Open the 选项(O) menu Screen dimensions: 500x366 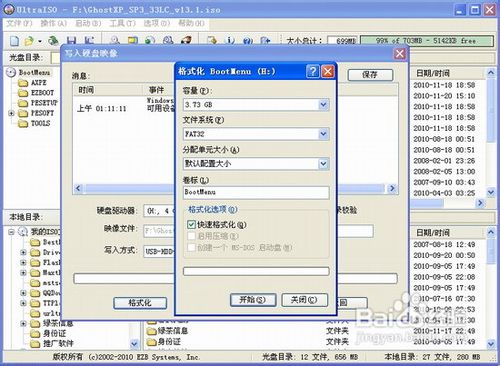point(157,23)
